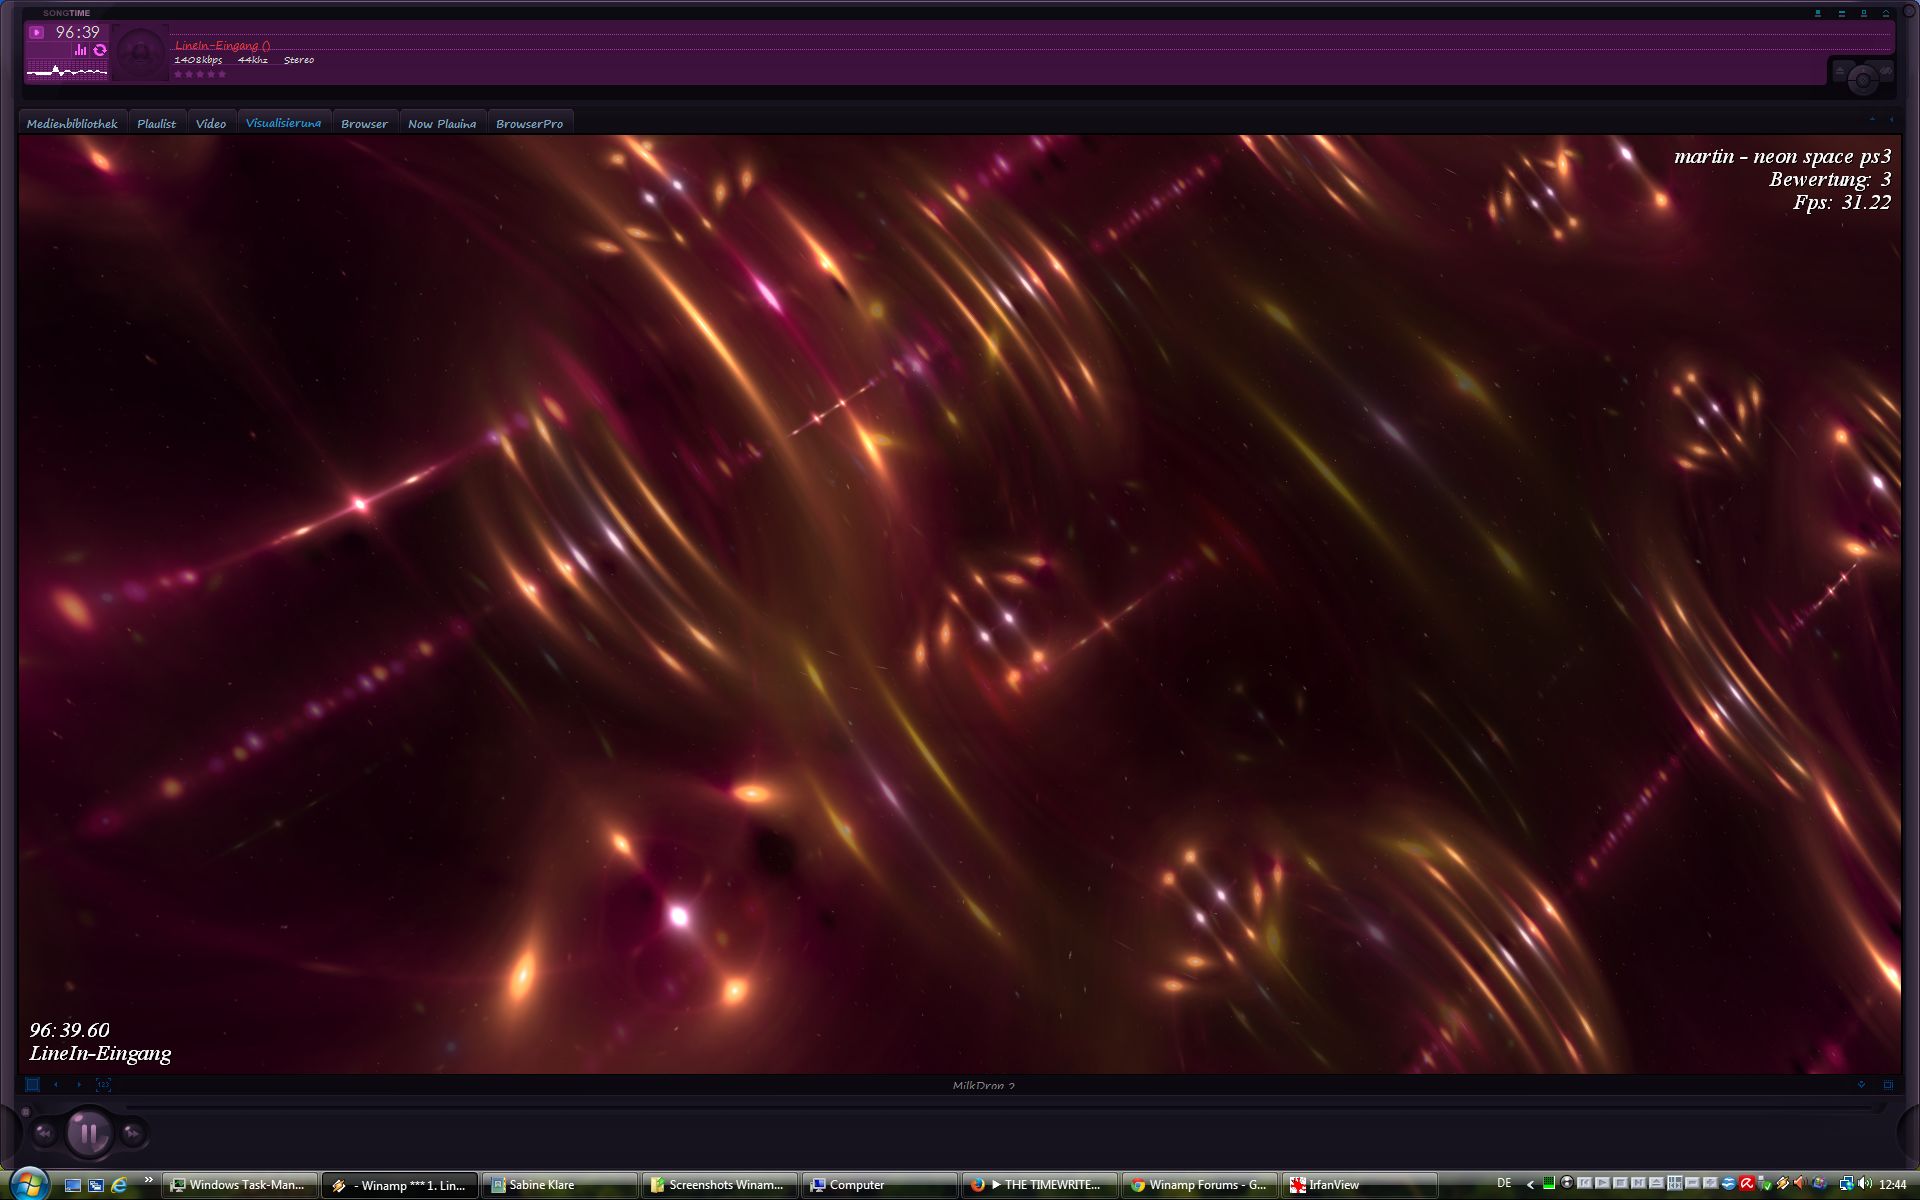The image size is (1920, 1200).
Task: Expand hidden tray icons arrow
Action: coord(1530,1185)
